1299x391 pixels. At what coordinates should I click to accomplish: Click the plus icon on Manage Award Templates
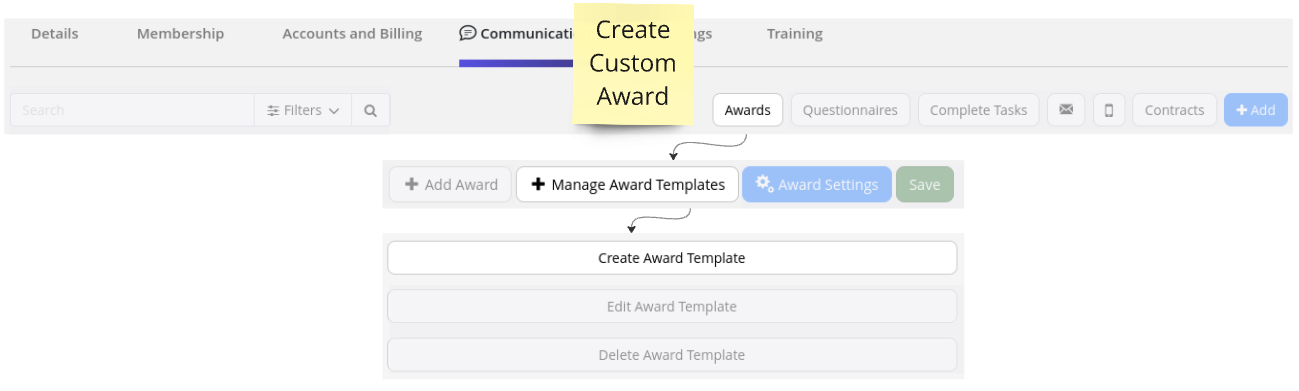click(x=538, y=185)
